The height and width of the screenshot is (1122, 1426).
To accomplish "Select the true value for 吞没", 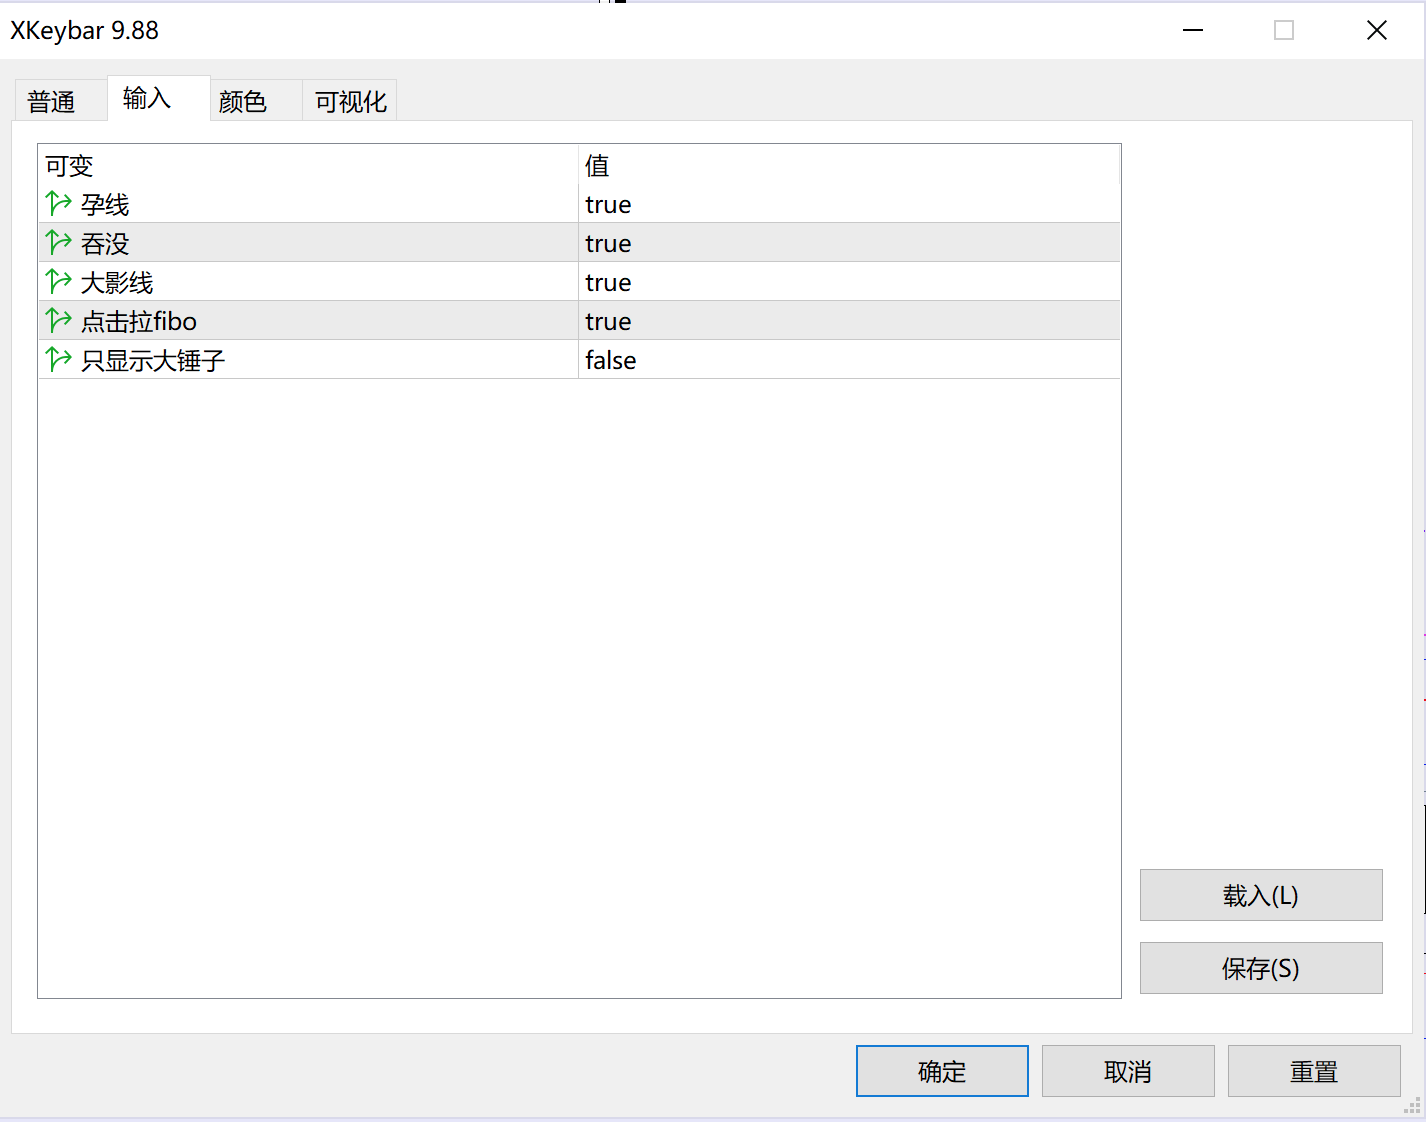I will [x=608, y=244].
